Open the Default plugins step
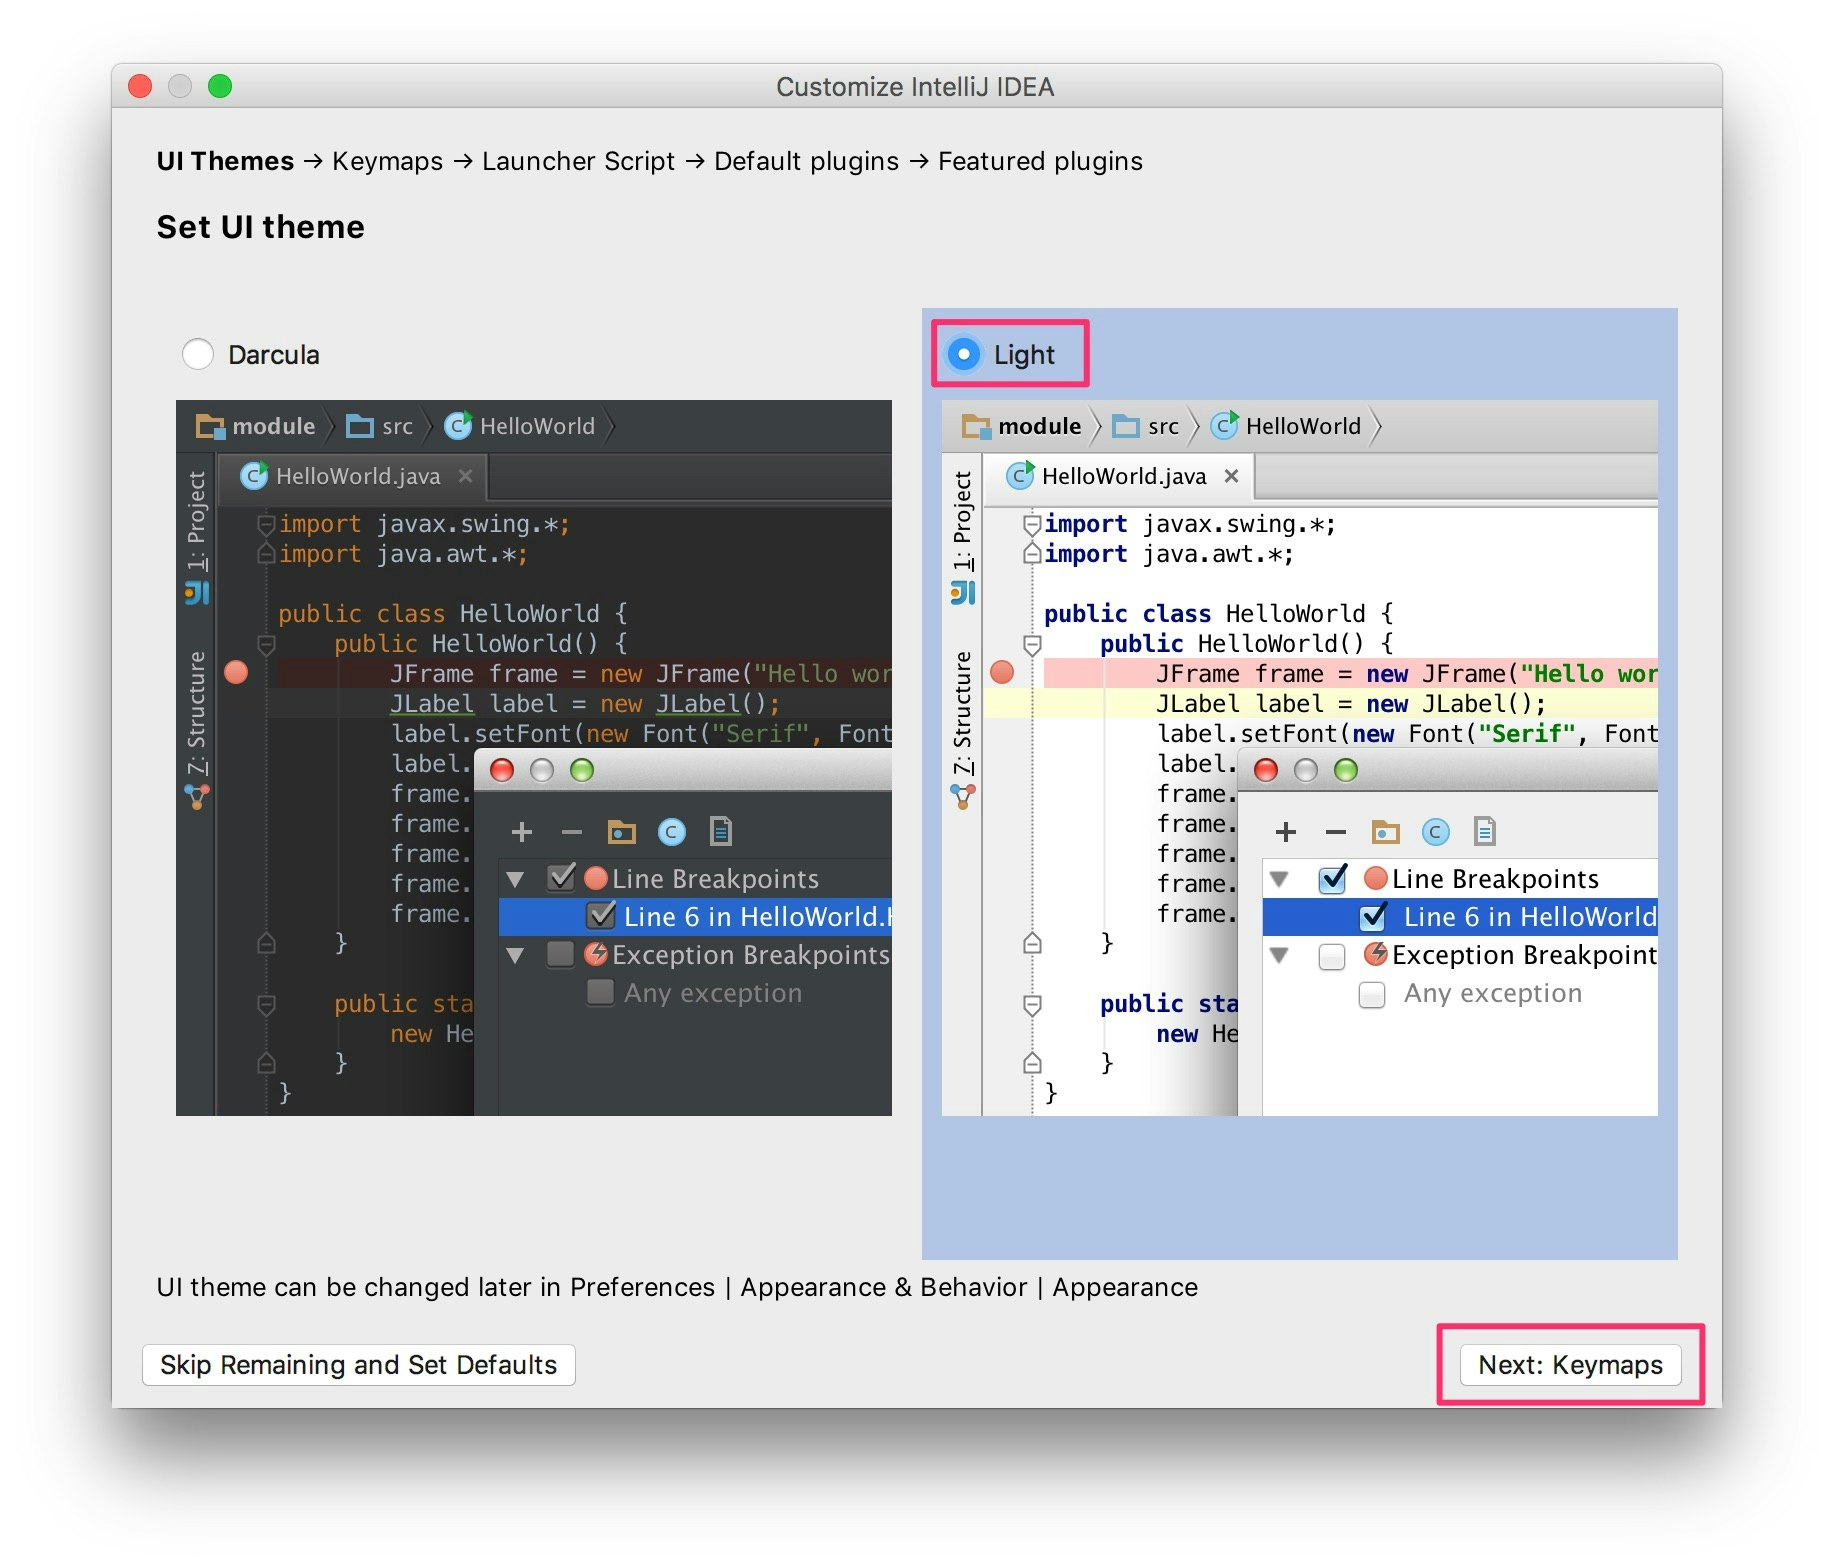Image resolution: width=1834 pixels, height=1568 pixels. click(x=806, y=161)
